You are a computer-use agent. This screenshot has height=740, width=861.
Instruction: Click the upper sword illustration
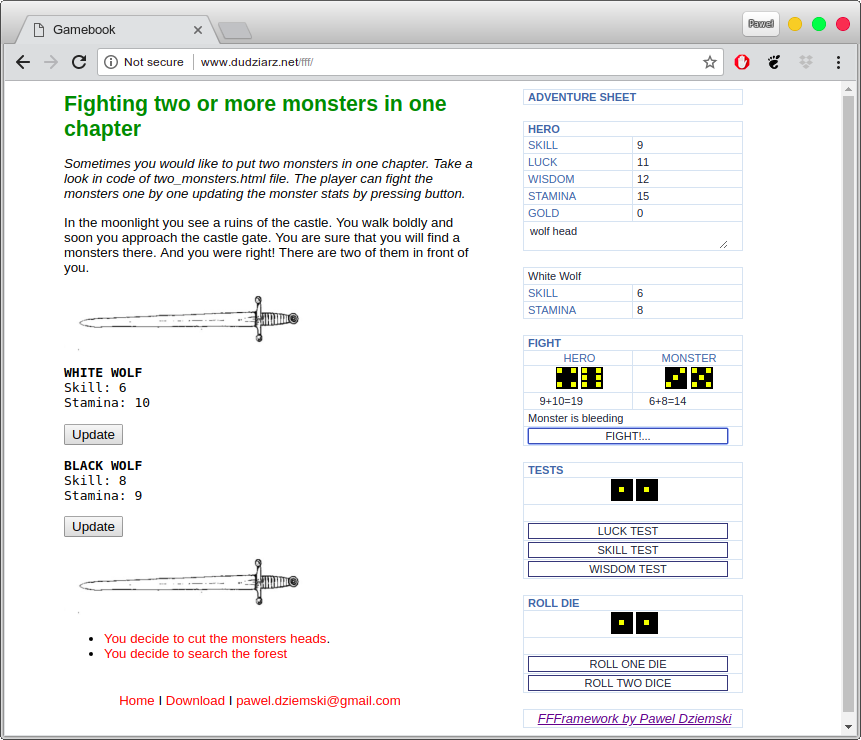coord(185,318)
